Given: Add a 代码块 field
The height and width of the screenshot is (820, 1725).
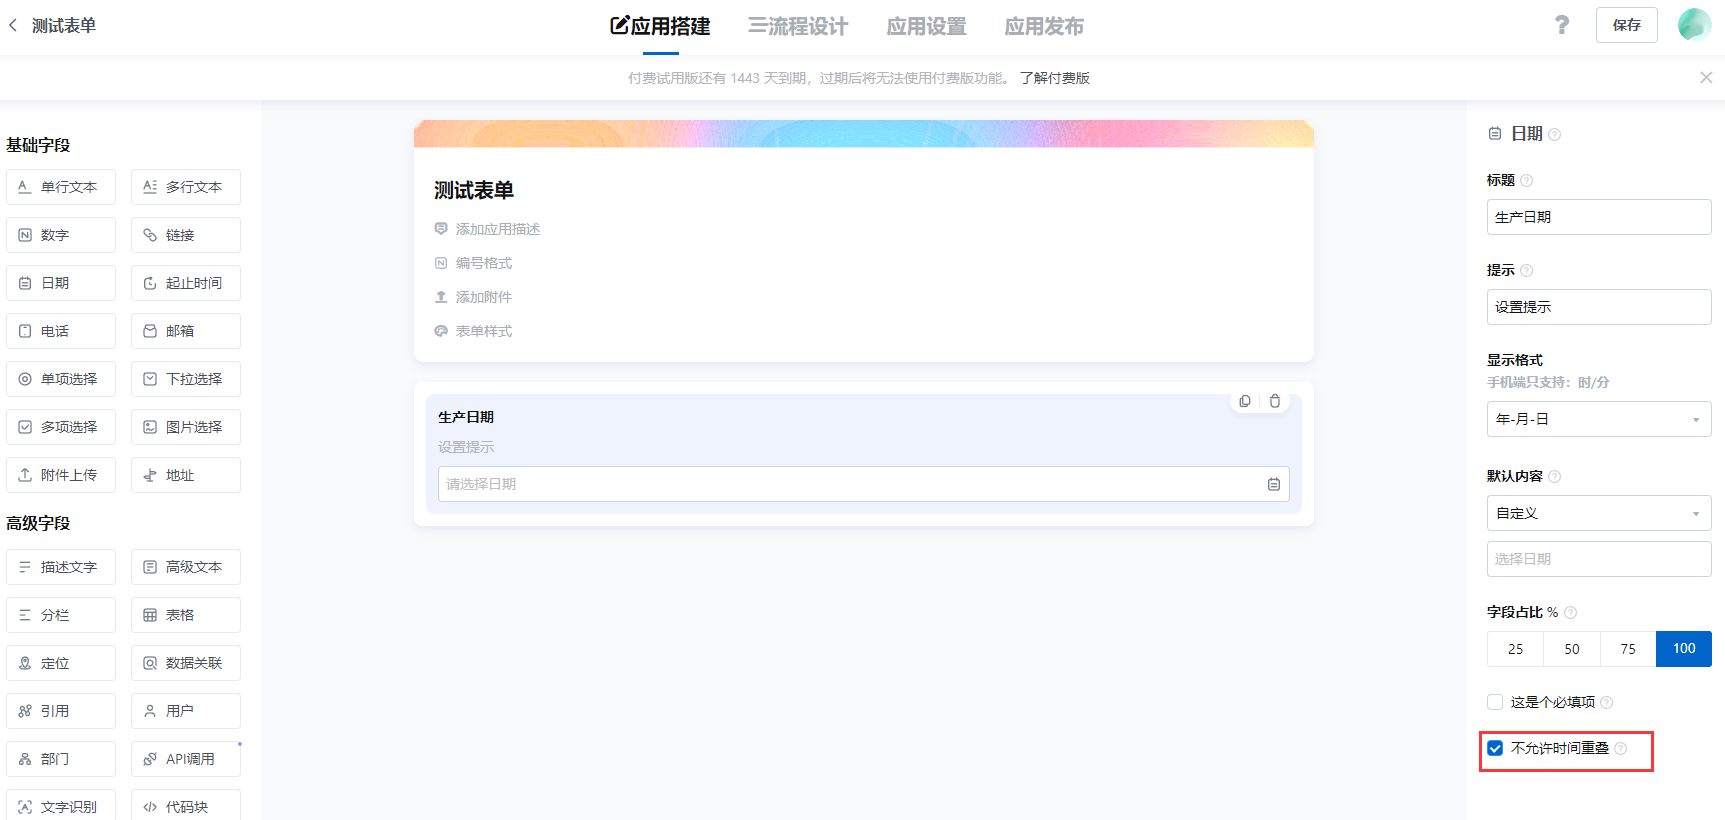Looking at the screenshot, I should click(x=186, y=806).
